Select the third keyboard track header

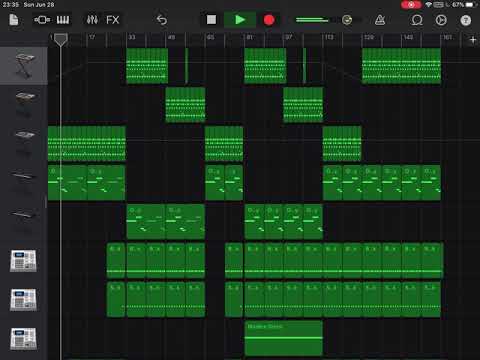point(24,143)
